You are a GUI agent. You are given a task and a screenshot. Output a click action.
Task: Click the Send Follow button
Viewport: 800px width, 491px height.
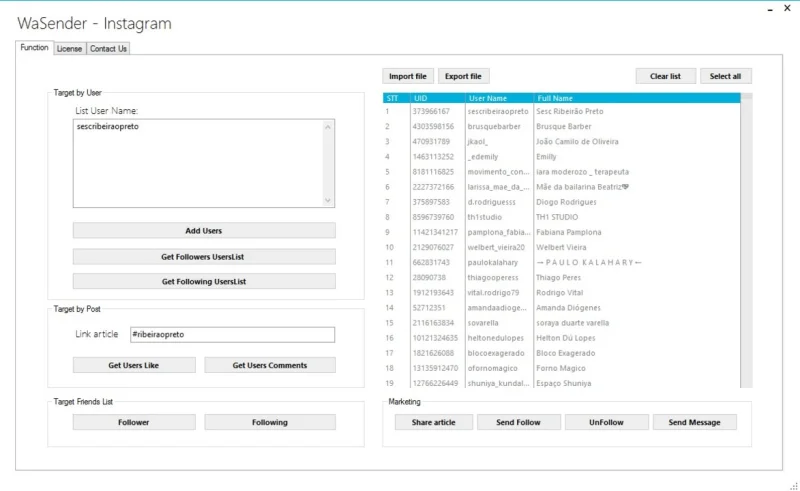coord(518,422)
